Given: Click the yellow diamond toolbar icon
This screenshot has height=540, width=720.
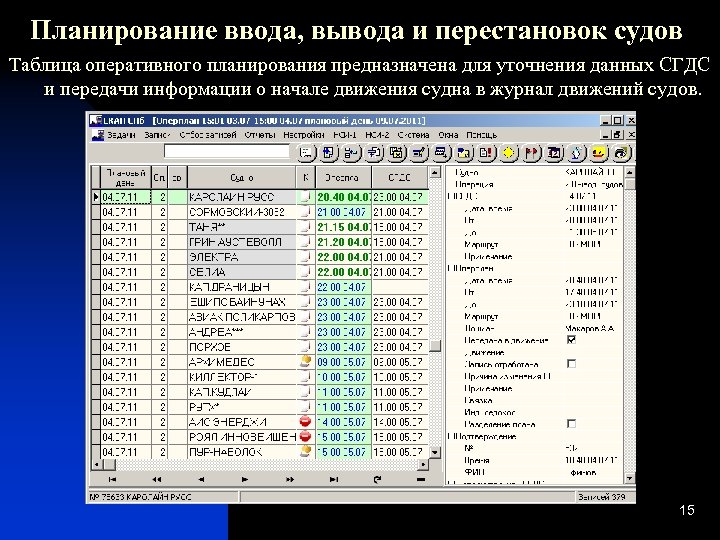Looking at the screenshot, I should coord(508,153).
